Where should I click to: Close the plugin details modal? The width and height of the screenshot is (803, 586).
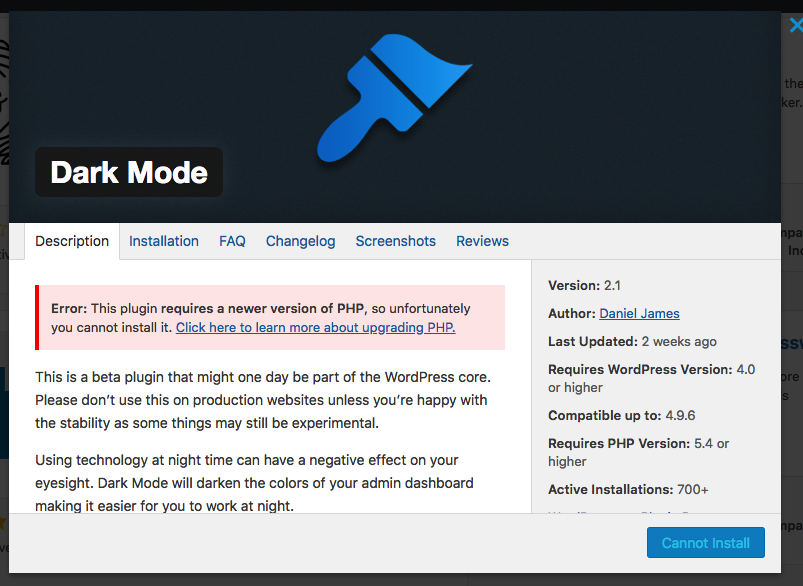796,25
